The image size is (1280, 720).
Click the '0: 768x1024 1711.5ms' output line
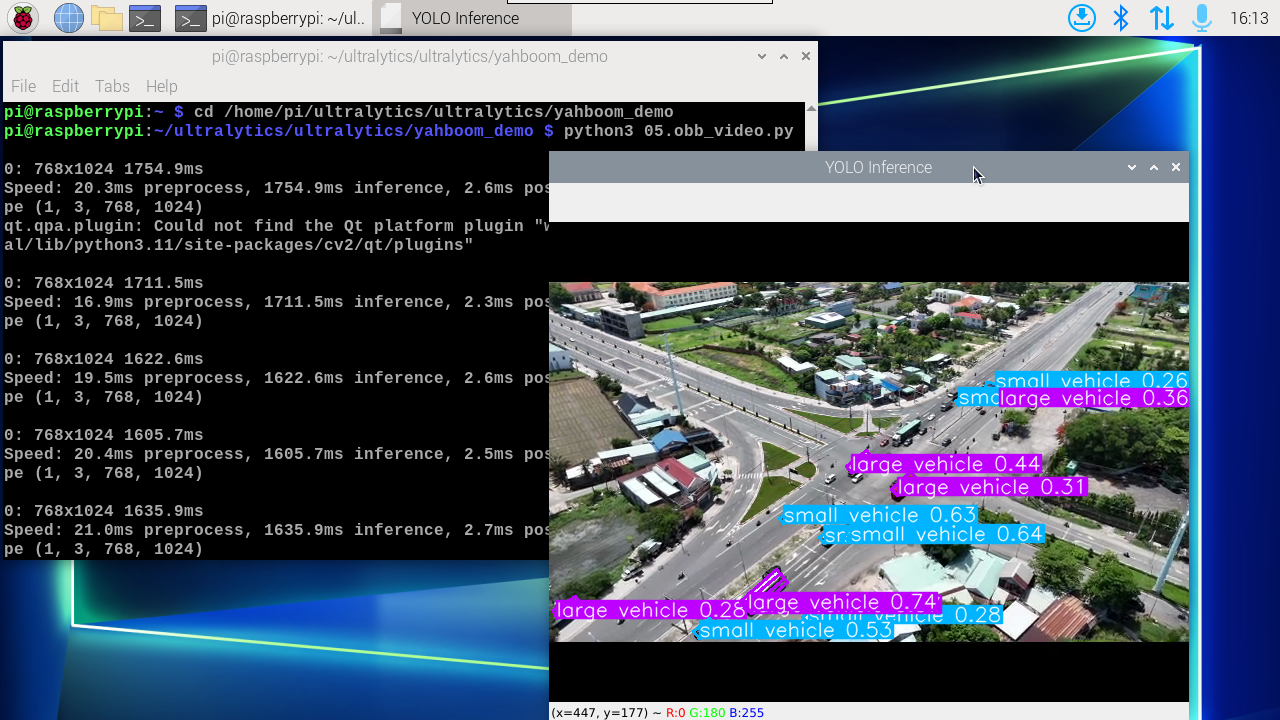104,283
